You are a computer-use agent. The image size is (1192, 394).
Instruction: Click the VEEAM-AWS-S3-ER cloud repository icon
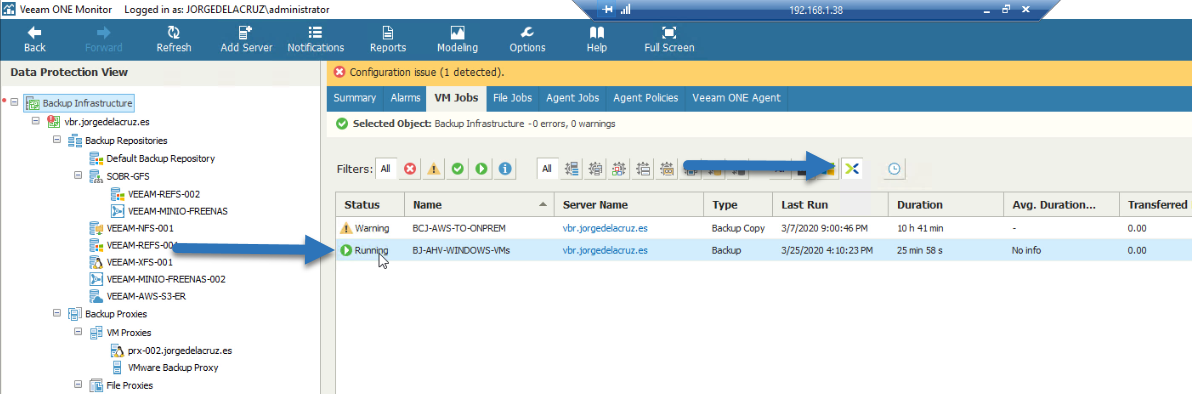click(x=96, y=296)
